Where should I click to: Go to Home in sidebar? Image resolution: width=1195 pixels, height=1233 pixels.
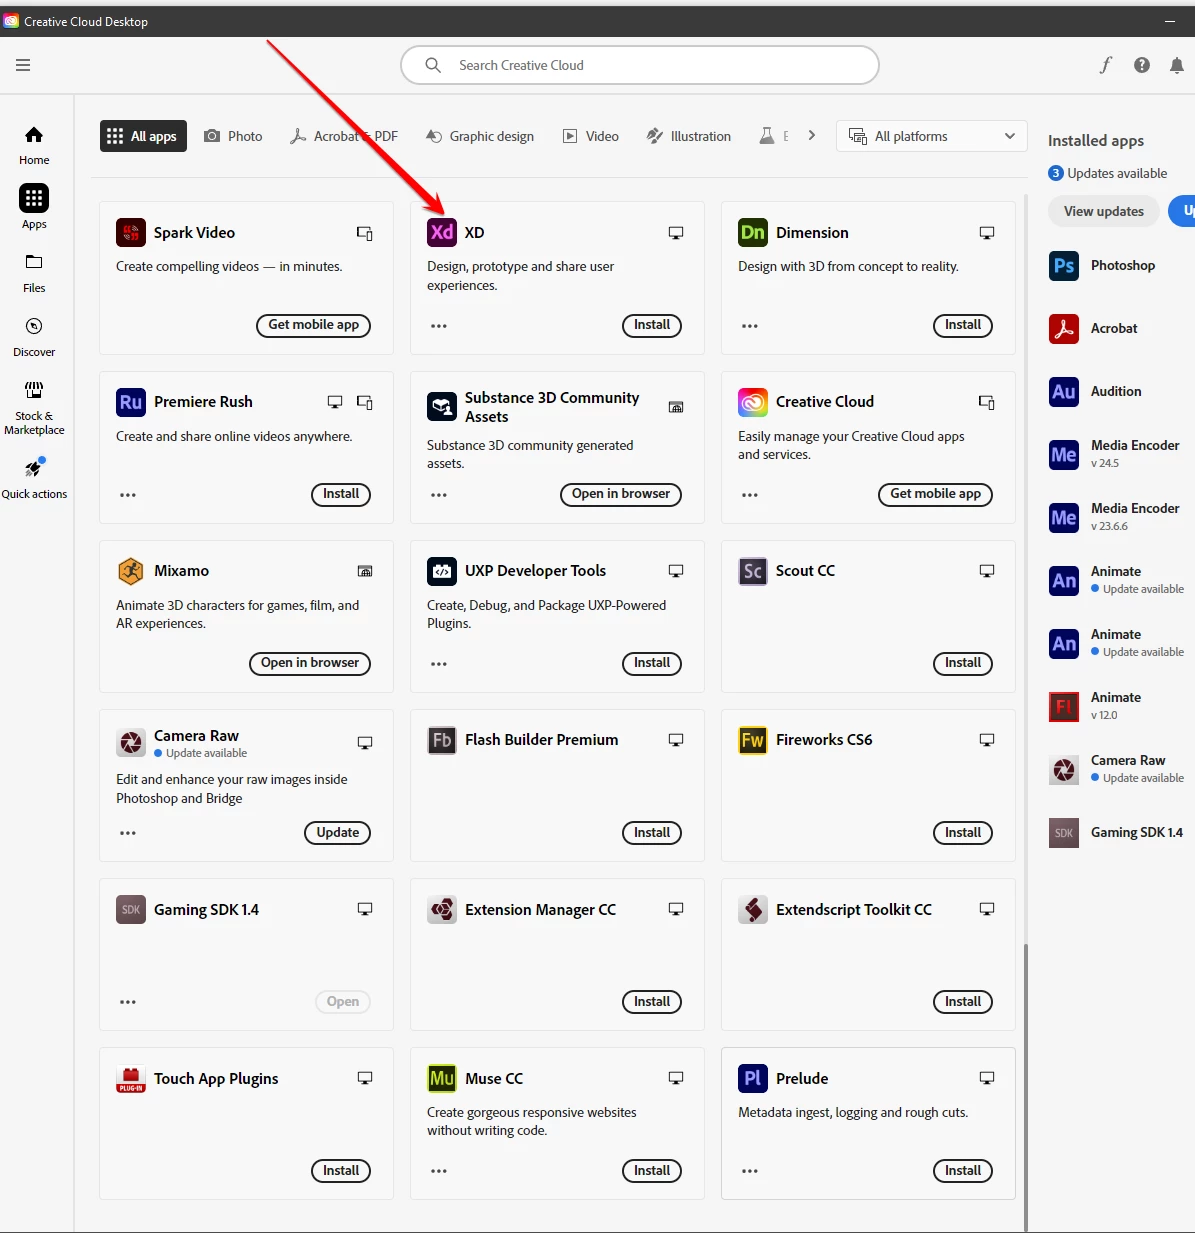(34, 146)
